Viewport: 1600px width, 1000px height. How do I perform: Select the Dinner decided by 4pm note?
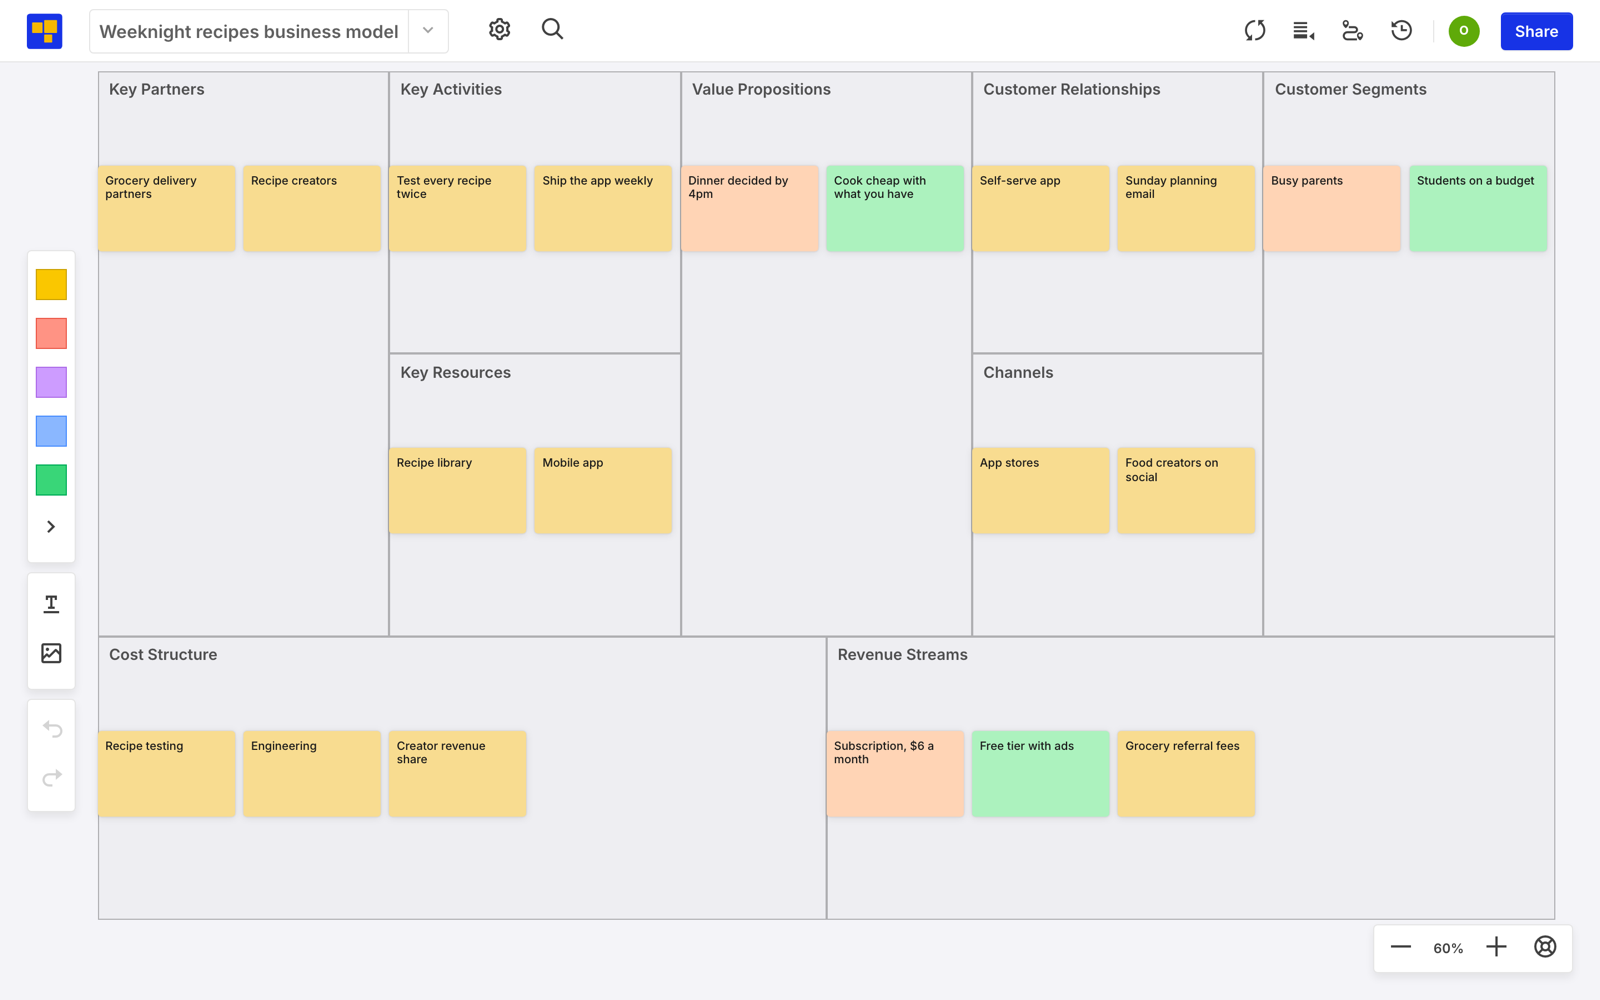pyautogui.click(x=749, y=208)
